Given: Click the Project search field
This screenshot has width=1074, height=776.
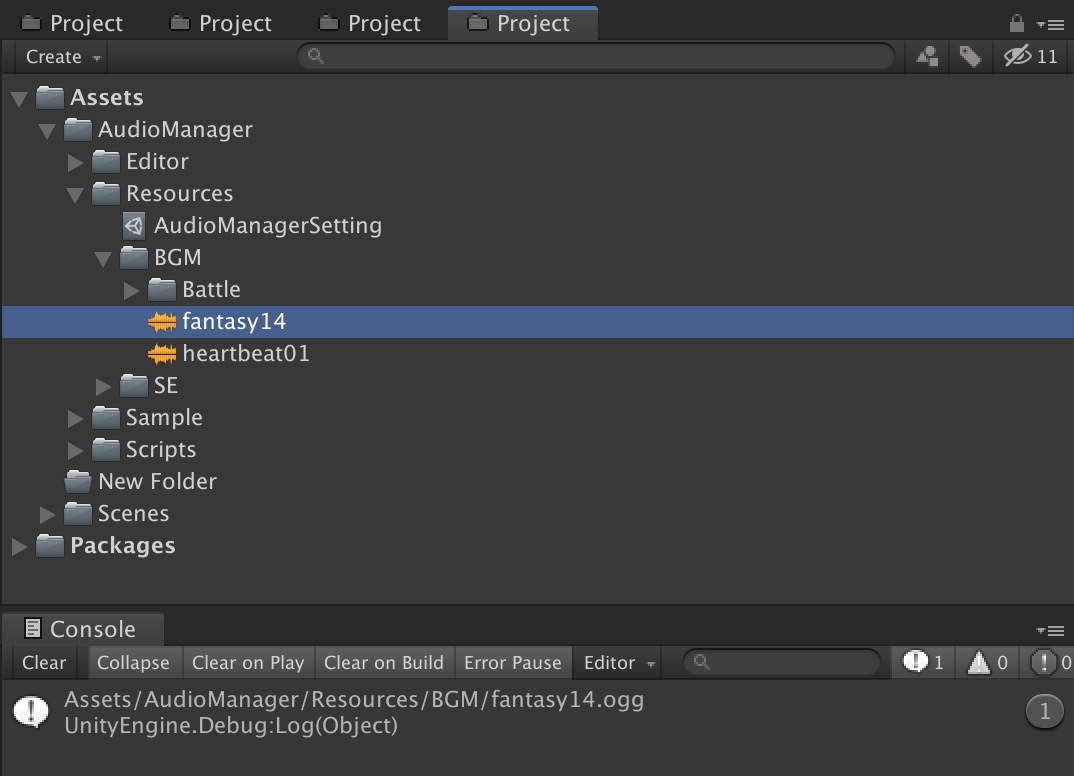Looking at the screenshot, I should 595,56.
